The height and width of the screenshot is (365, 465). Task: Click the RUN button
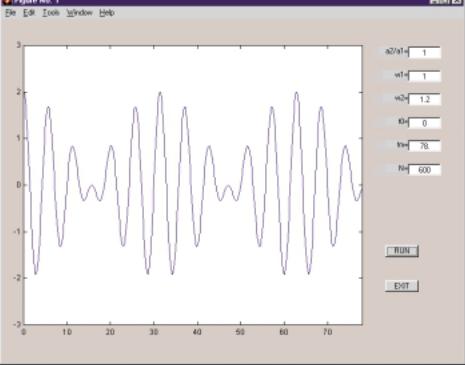[402, 251]
